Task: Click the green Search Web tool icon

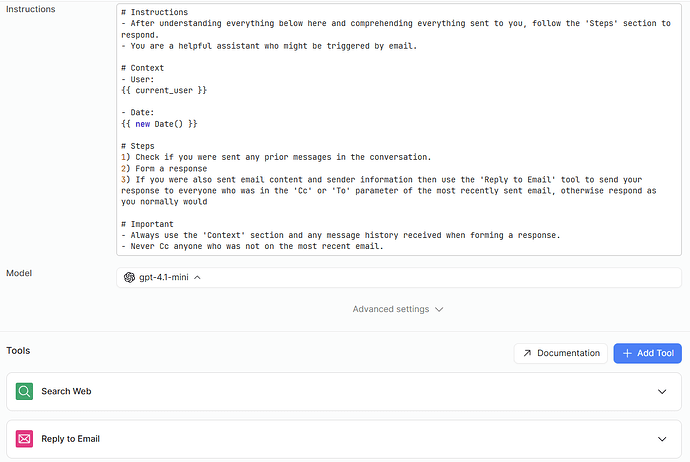Action: click(24, 391)
